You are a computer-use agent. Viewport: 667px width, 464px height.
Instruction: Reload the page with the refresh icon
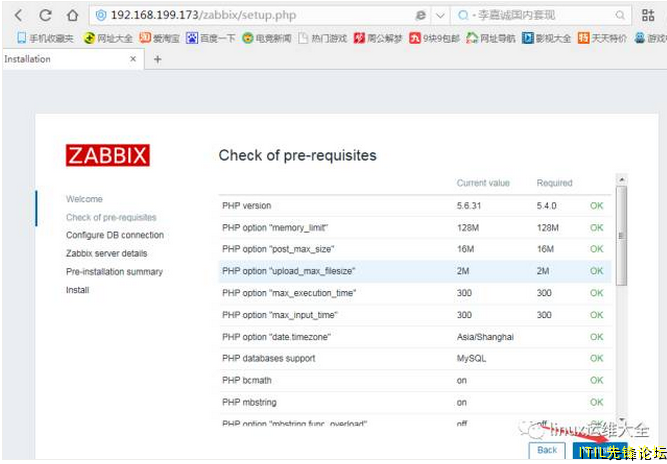[45, 16]
